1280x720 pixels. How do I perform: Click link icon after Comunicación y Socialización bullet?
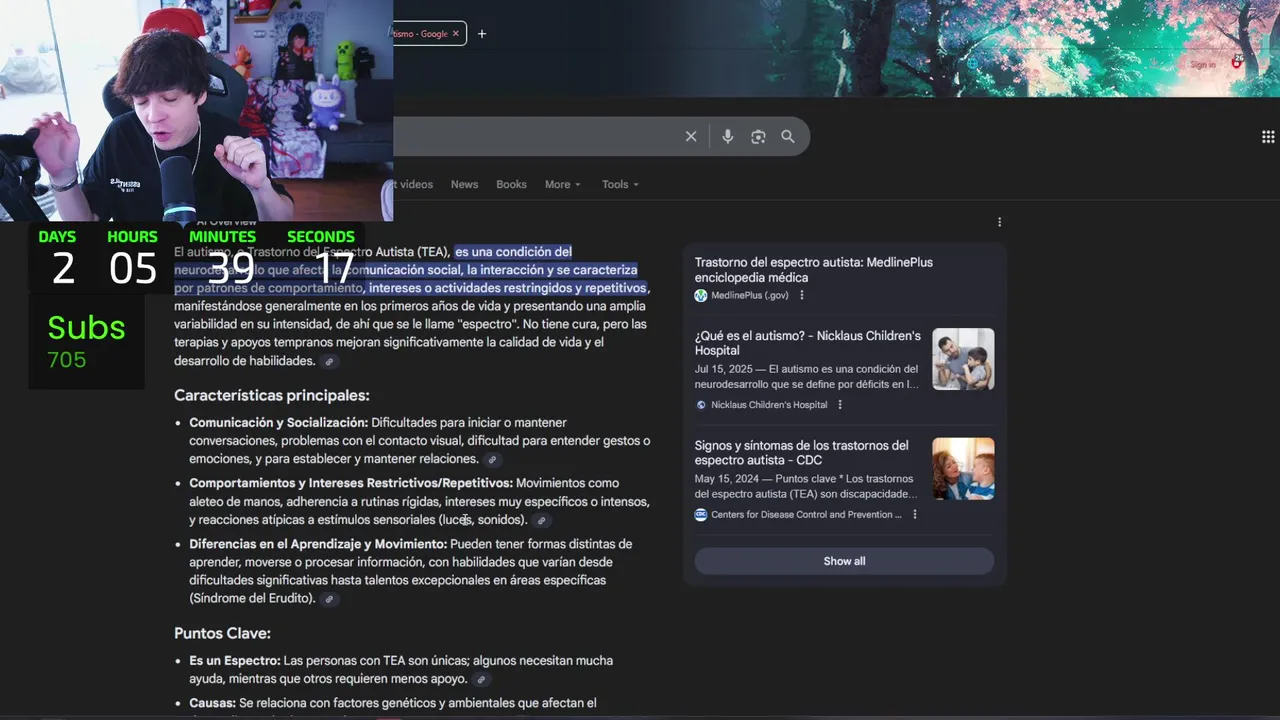(492, 459)
